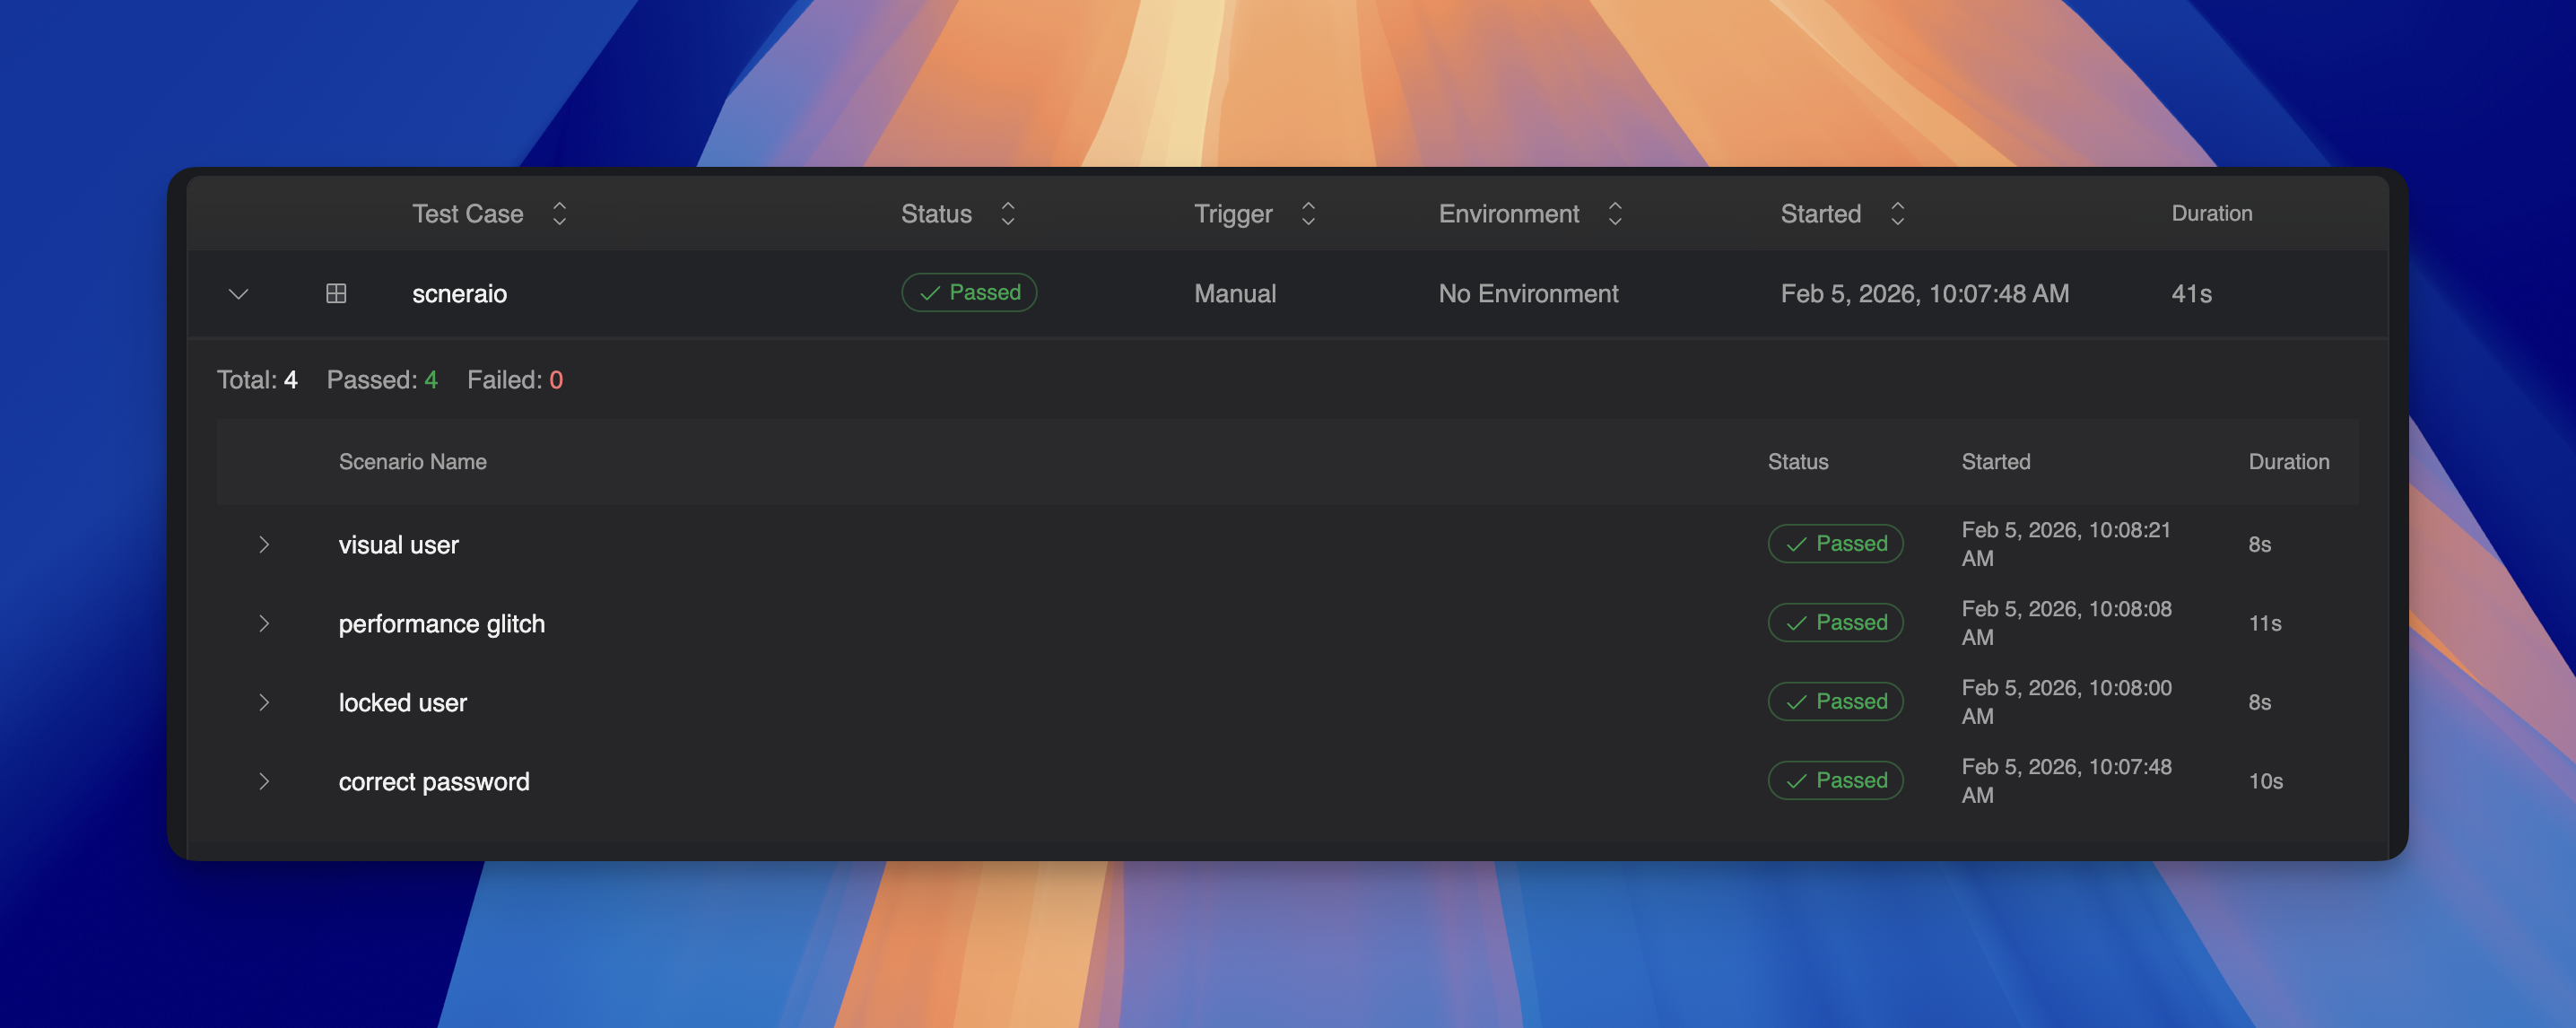Expand the performance glitch scenario
This screenshot has width=2576, height=1028.
click(x=264, y=624)
